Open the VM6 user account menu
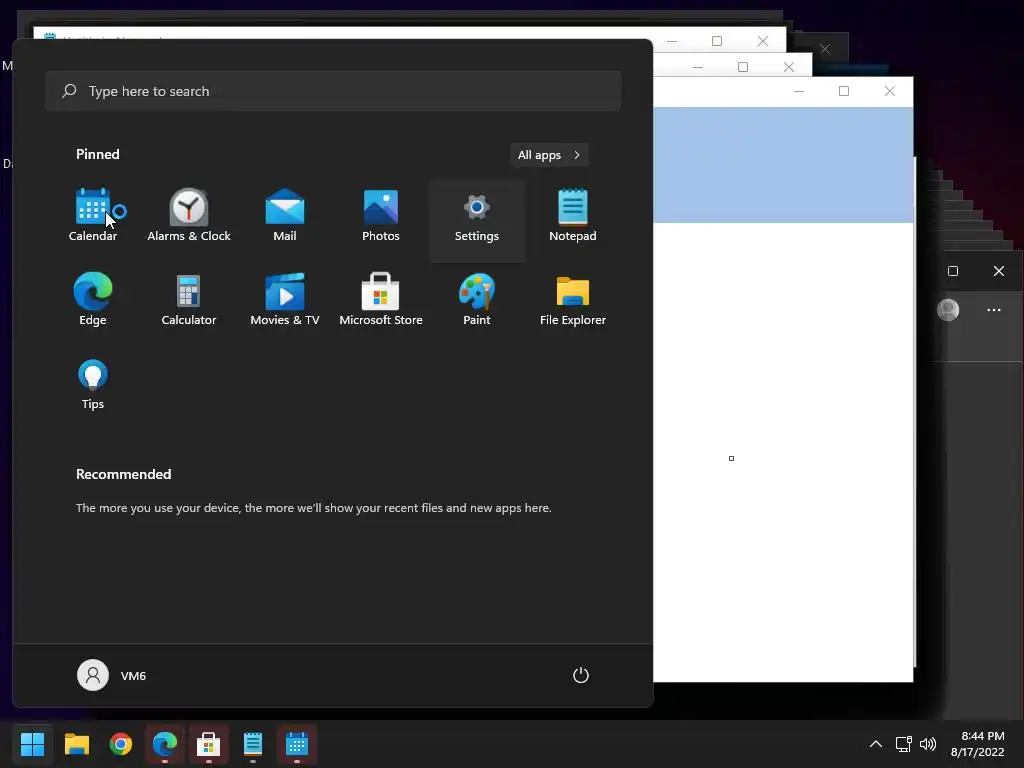The height and width of the screenshot is (768, 1024). [x=112, y=675]
